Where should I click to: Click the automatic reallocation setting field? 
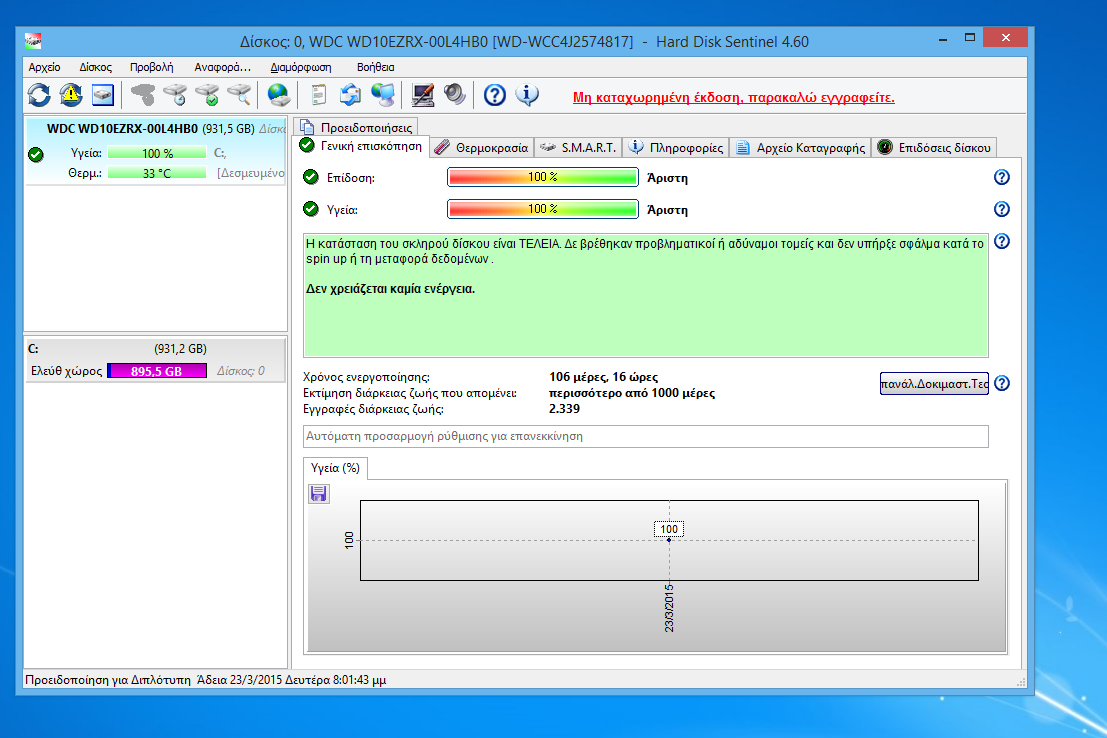(x=645, y=436)
